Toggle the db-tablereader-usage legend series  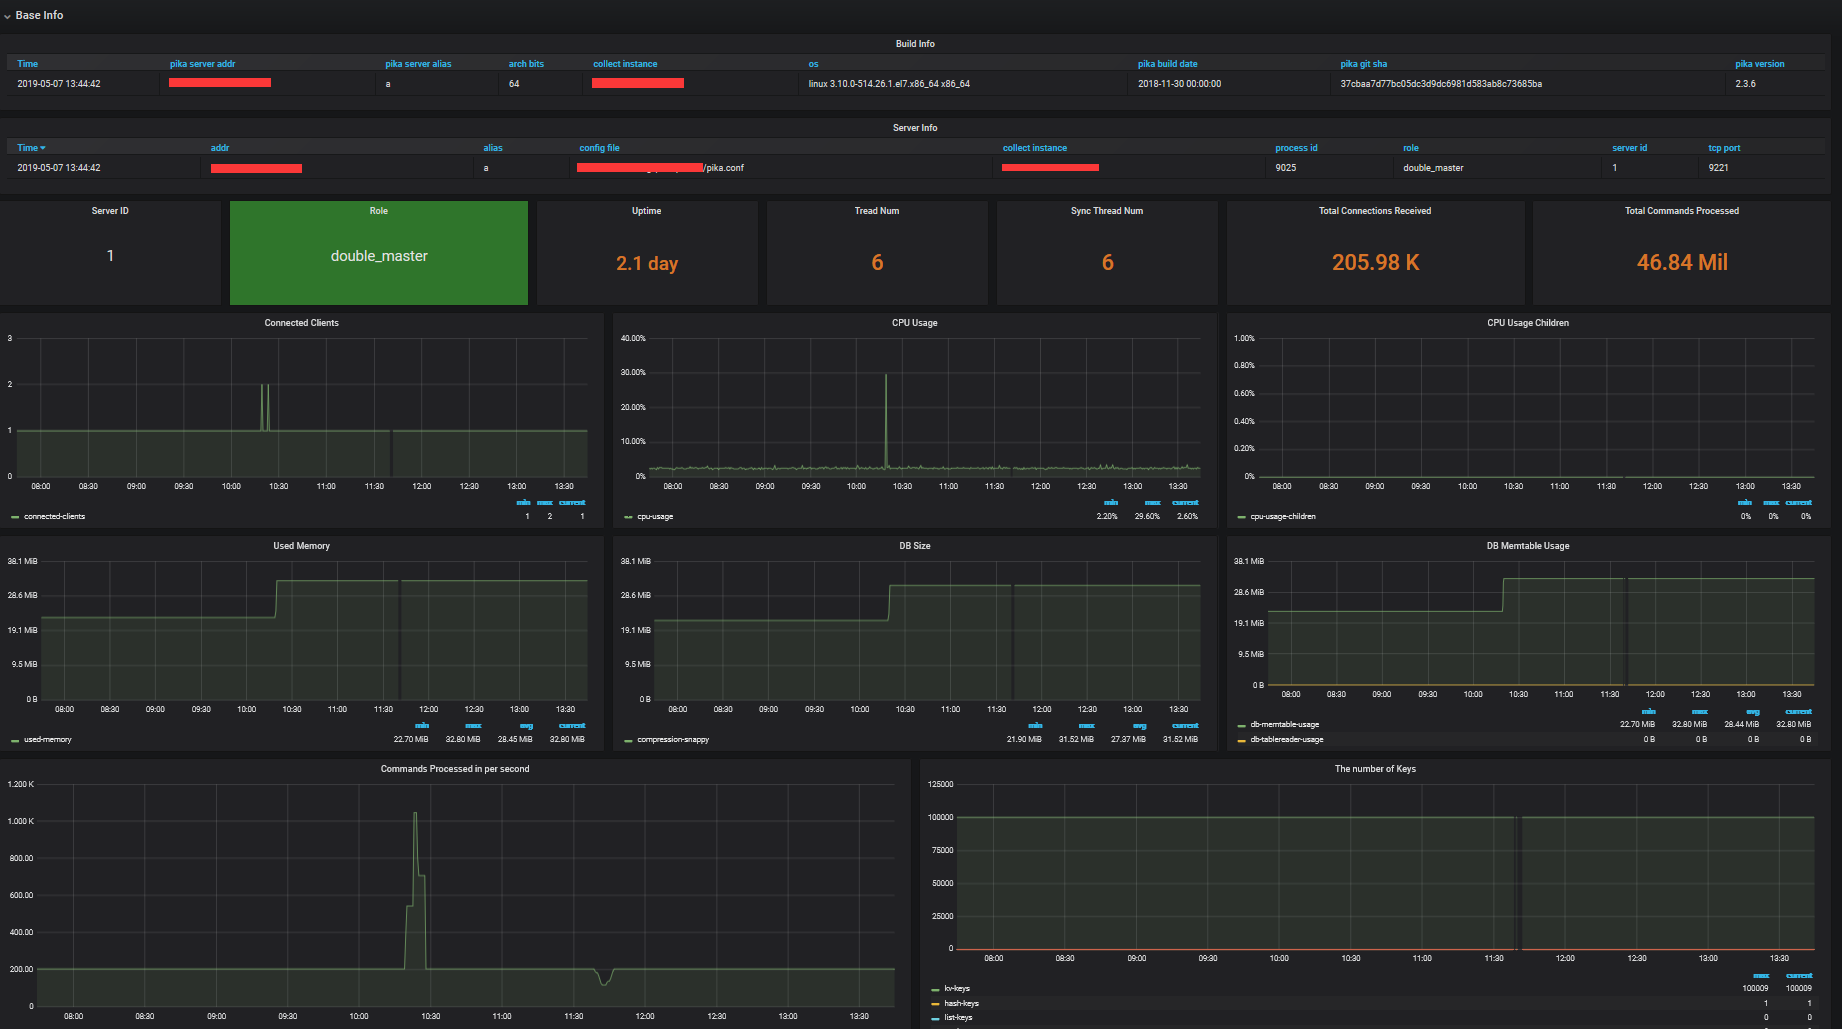tap(1286, 740)
